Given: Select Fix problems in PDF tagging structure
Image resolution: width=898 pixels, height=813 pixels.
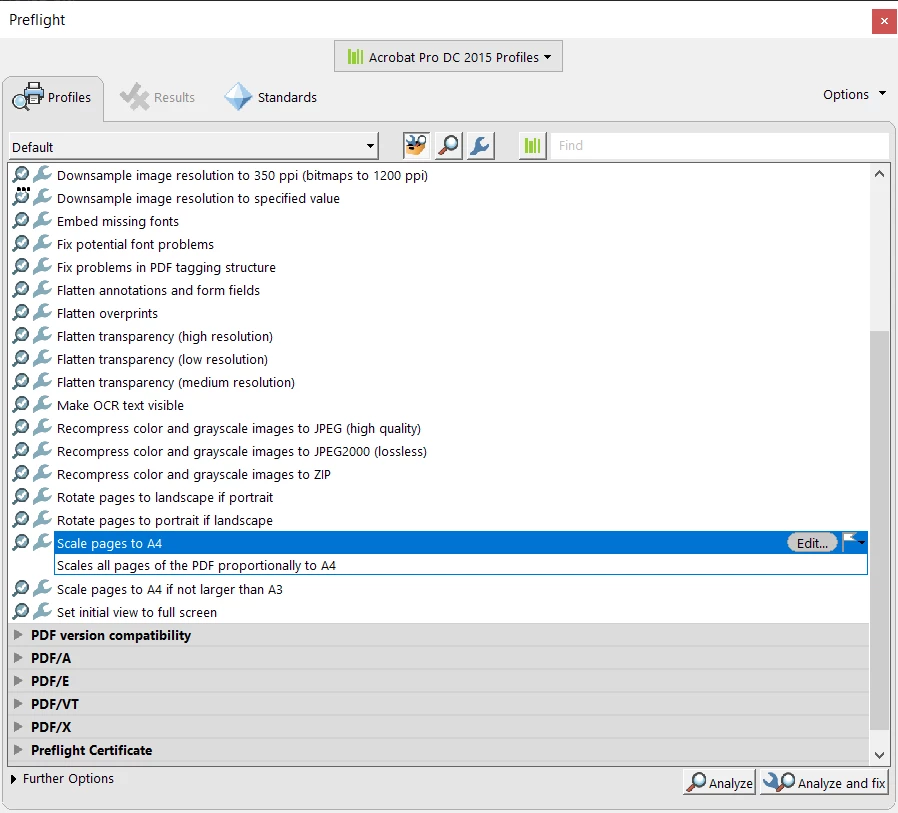Looking at the screenshot, I should (166, 267).
